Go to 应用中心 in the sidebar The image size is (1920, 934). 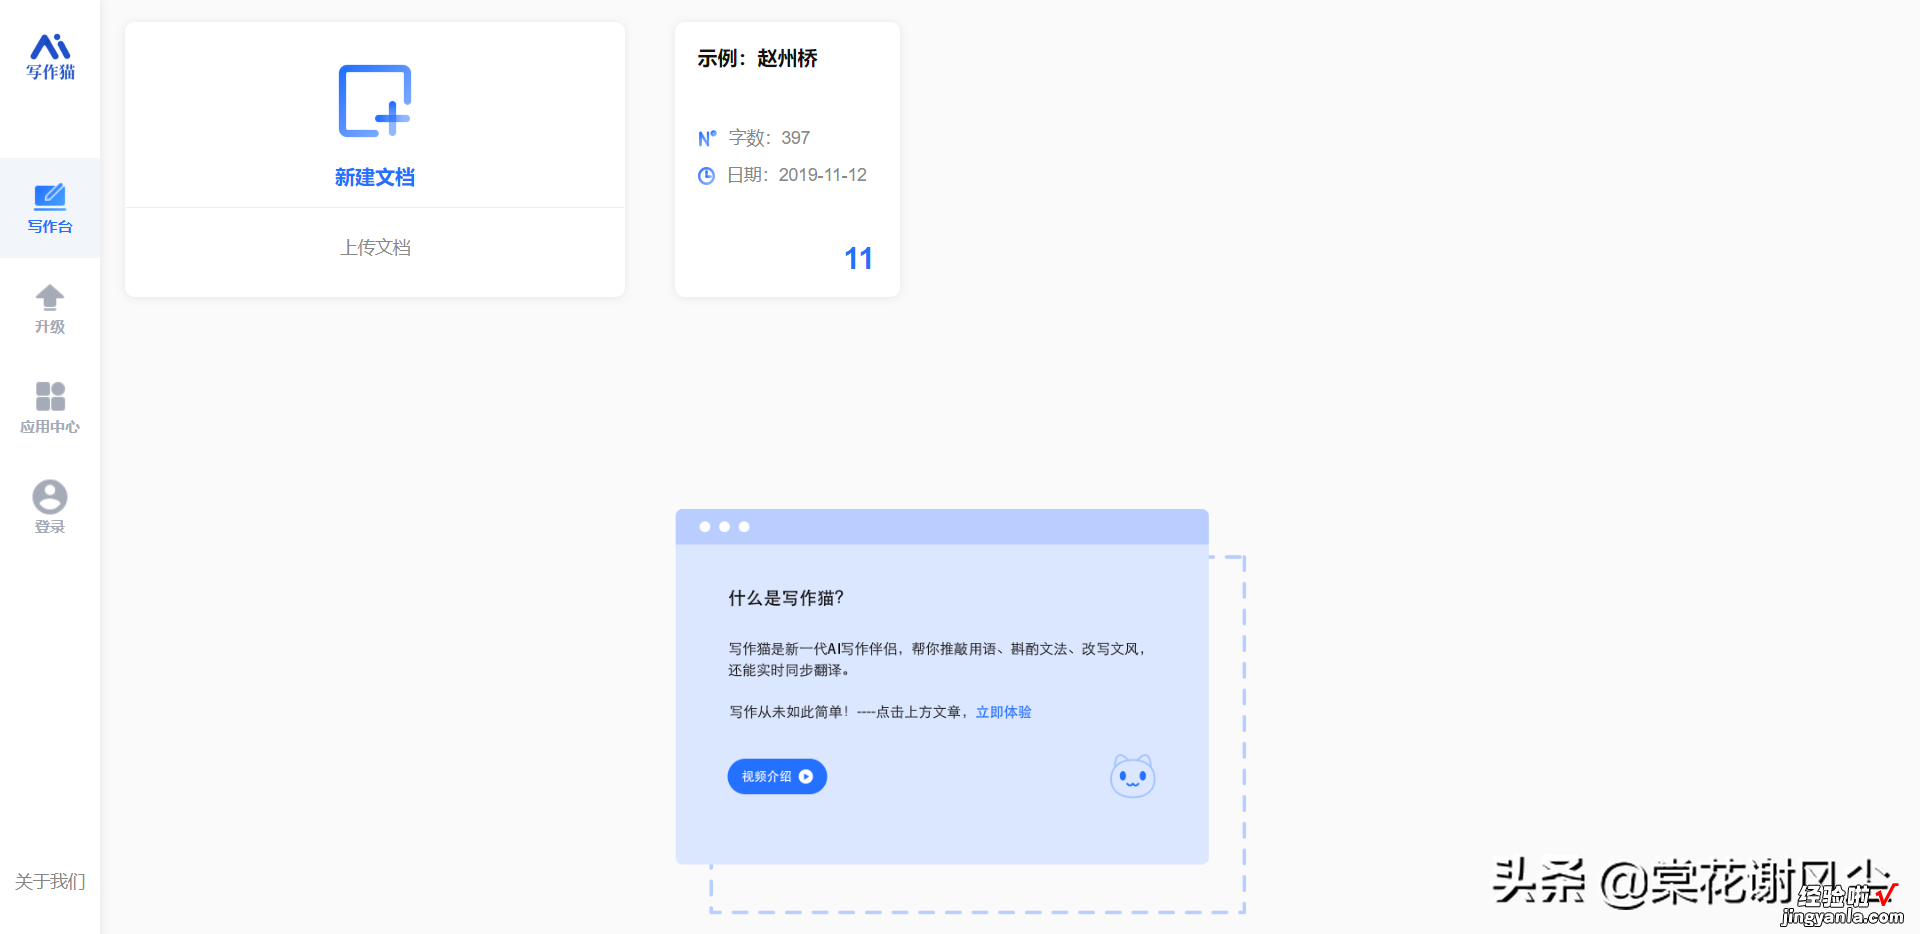tap(50, 408)
